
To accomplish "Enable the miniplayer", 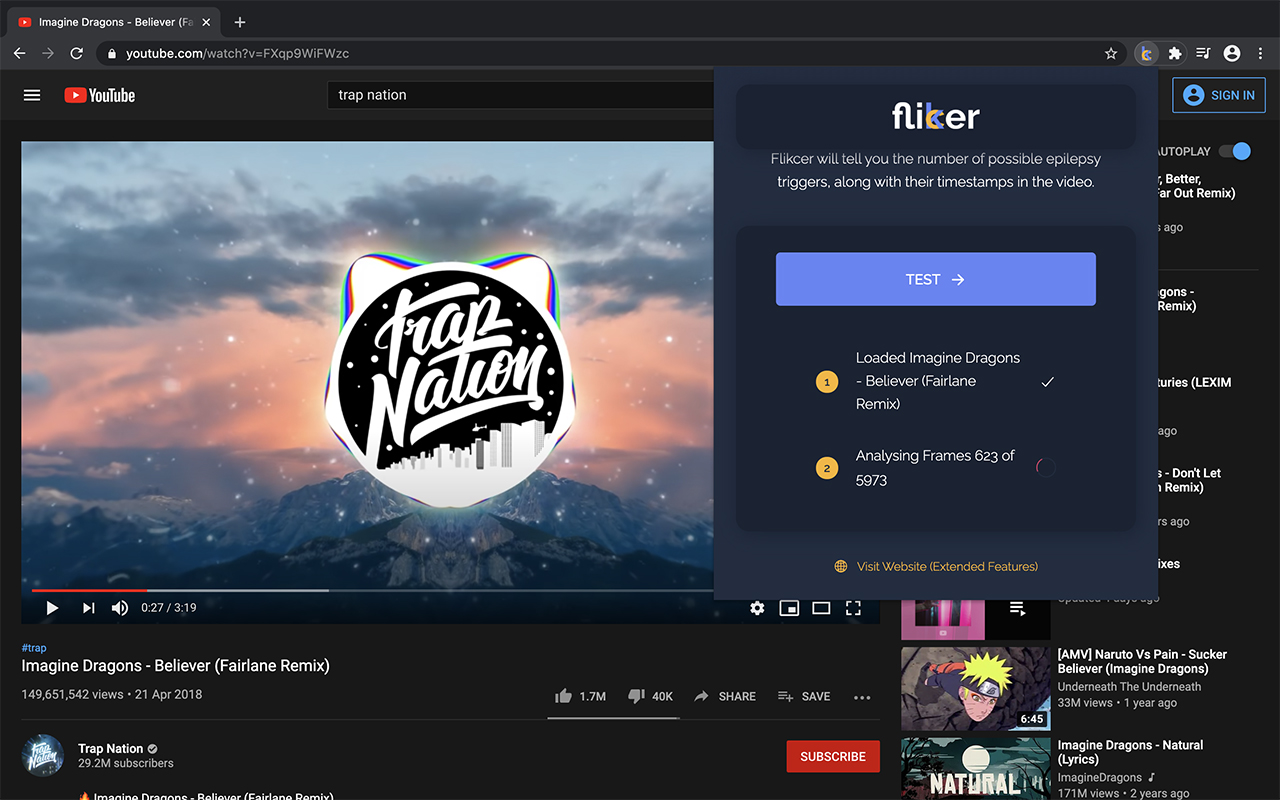I will [x=789, y=608].
